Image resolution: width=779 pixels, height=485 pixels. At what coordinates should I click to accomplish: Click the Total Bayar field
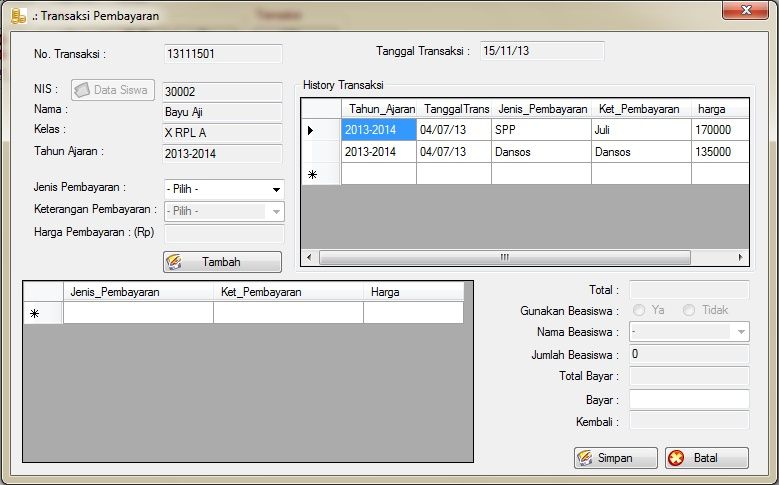point(689,376)
